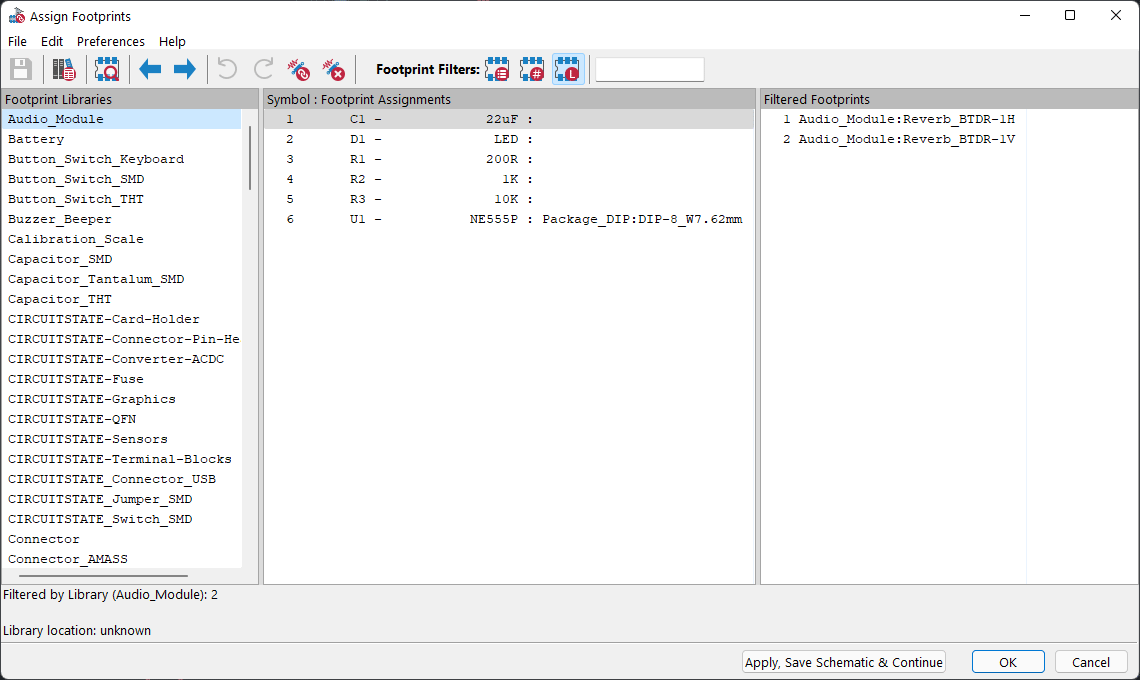Select Capacitor_SMD library
Viewport: 1140px width, 680px height.
(121, 259)
